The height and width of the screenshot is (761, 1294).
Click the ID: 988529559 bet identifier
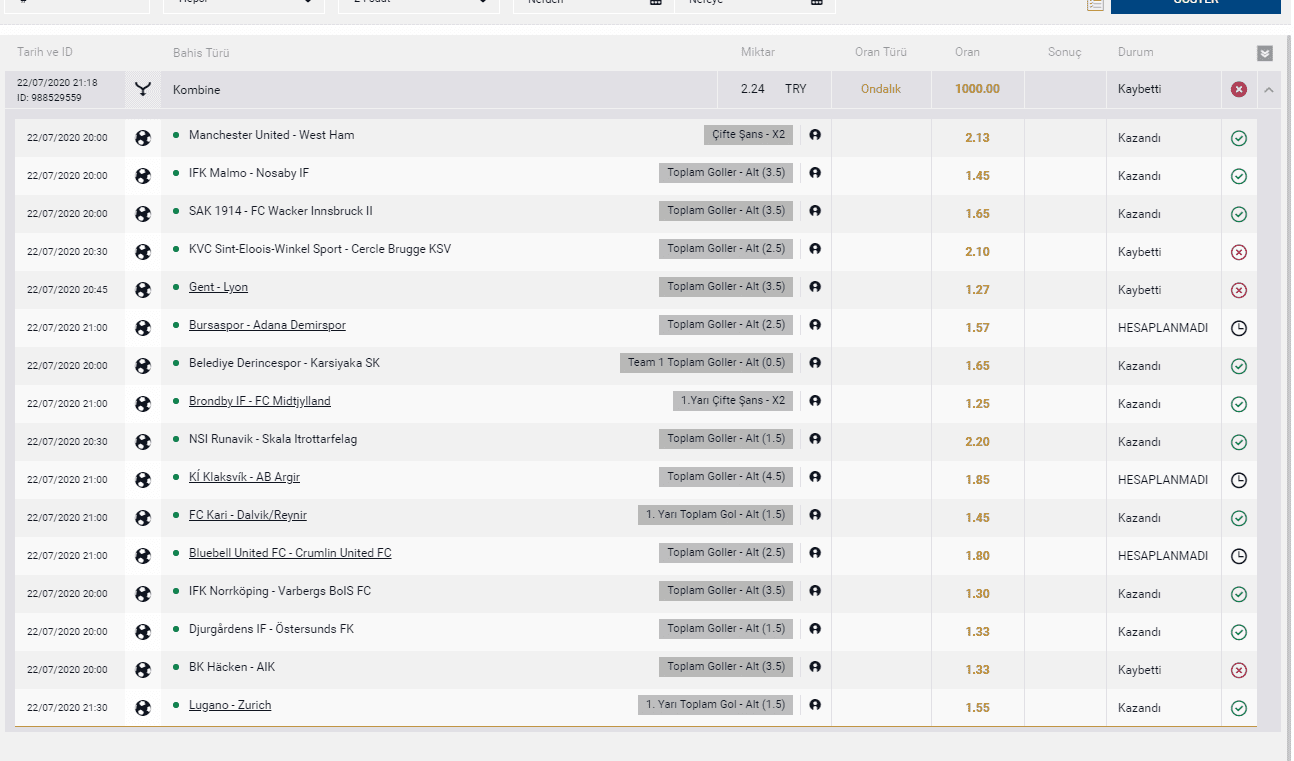pyautogui.click(x=49, y=98)
